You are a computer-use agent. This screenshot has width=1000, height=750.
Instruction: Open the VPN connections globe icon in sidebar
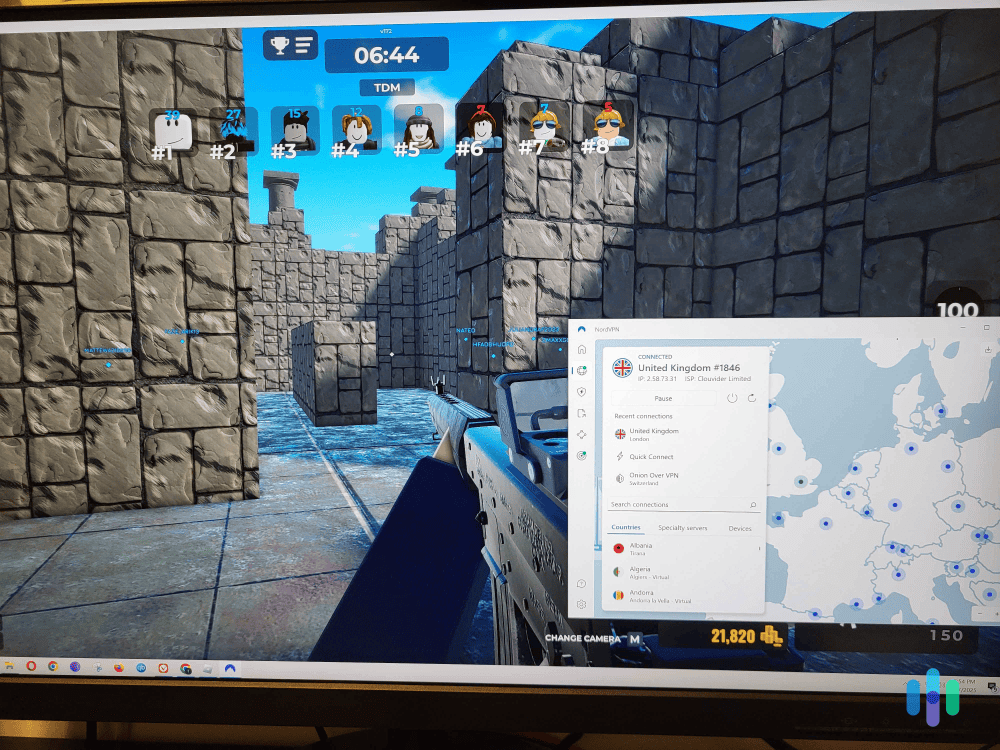click(582, 371)
